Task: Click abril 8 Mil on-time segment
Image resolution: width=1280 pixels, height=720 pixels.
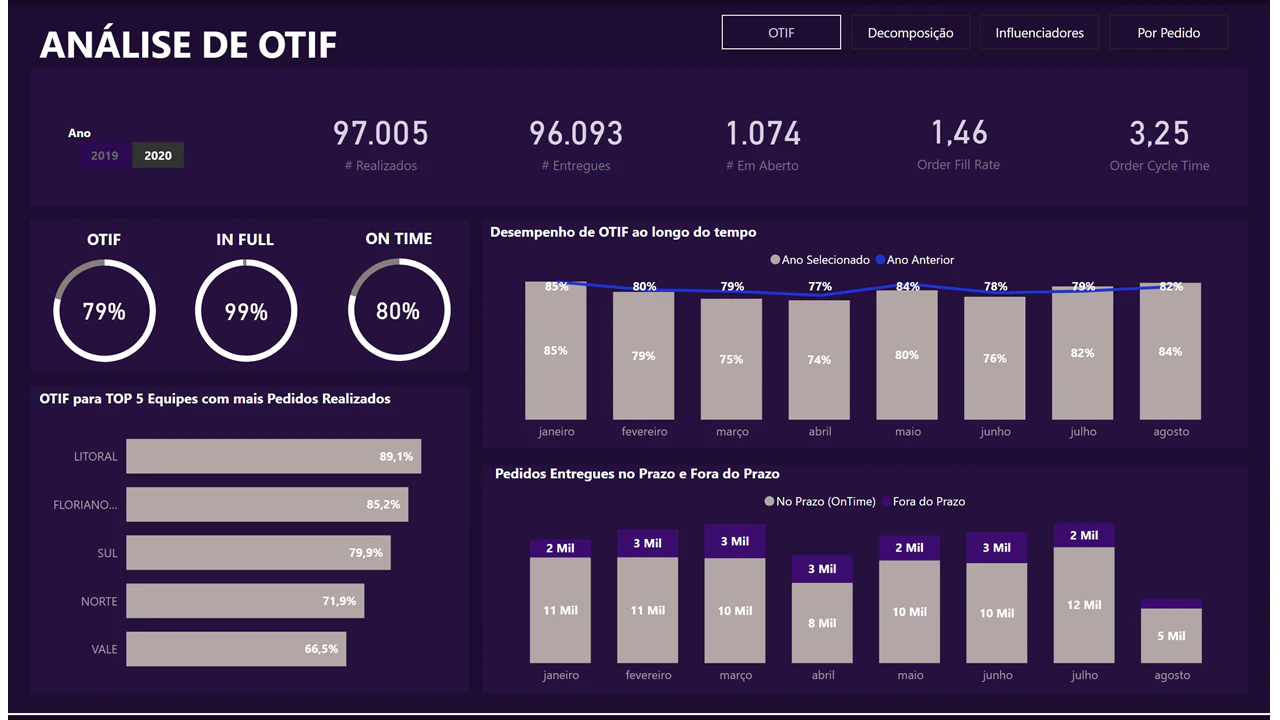Action: (x=822, y=623)
